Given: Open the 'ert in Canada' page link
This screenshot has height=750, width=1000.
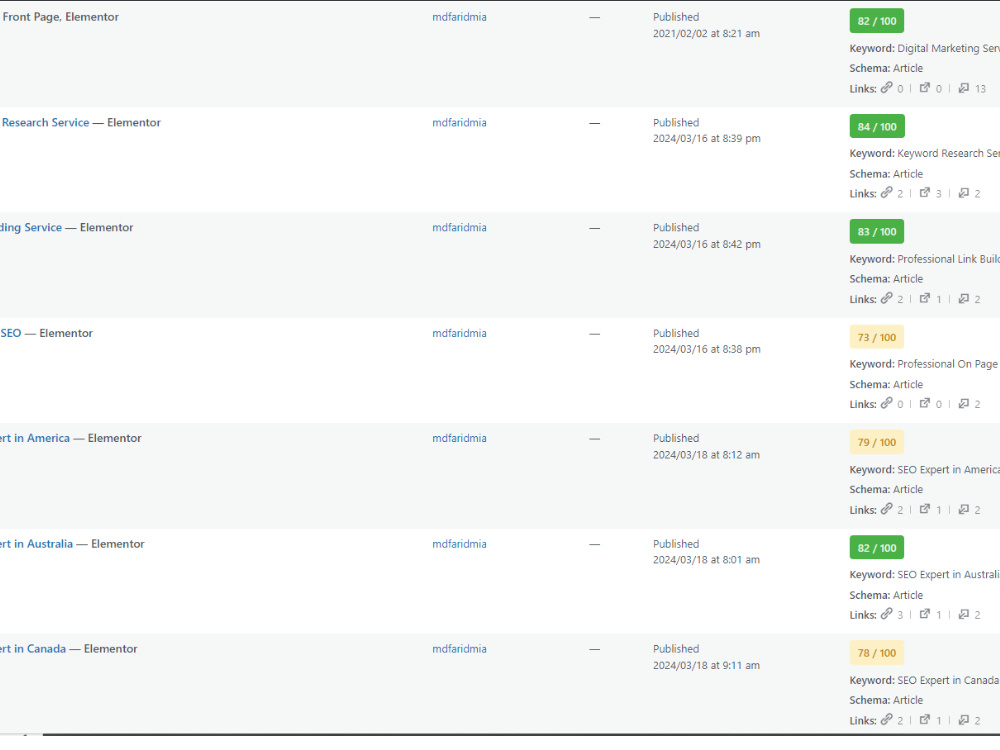Looking at the screenshot, I should pyautogui.click(x=33, y=649).
